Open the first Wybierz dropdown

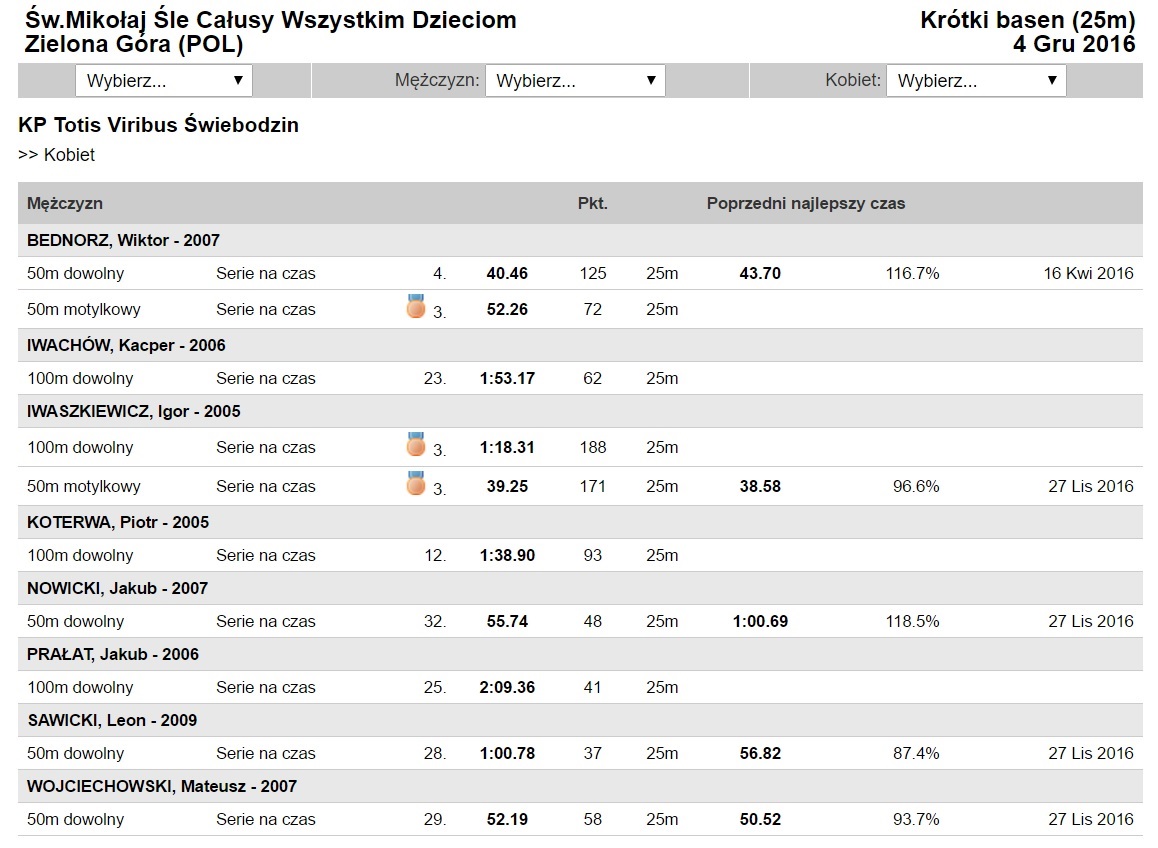point(164,81)
